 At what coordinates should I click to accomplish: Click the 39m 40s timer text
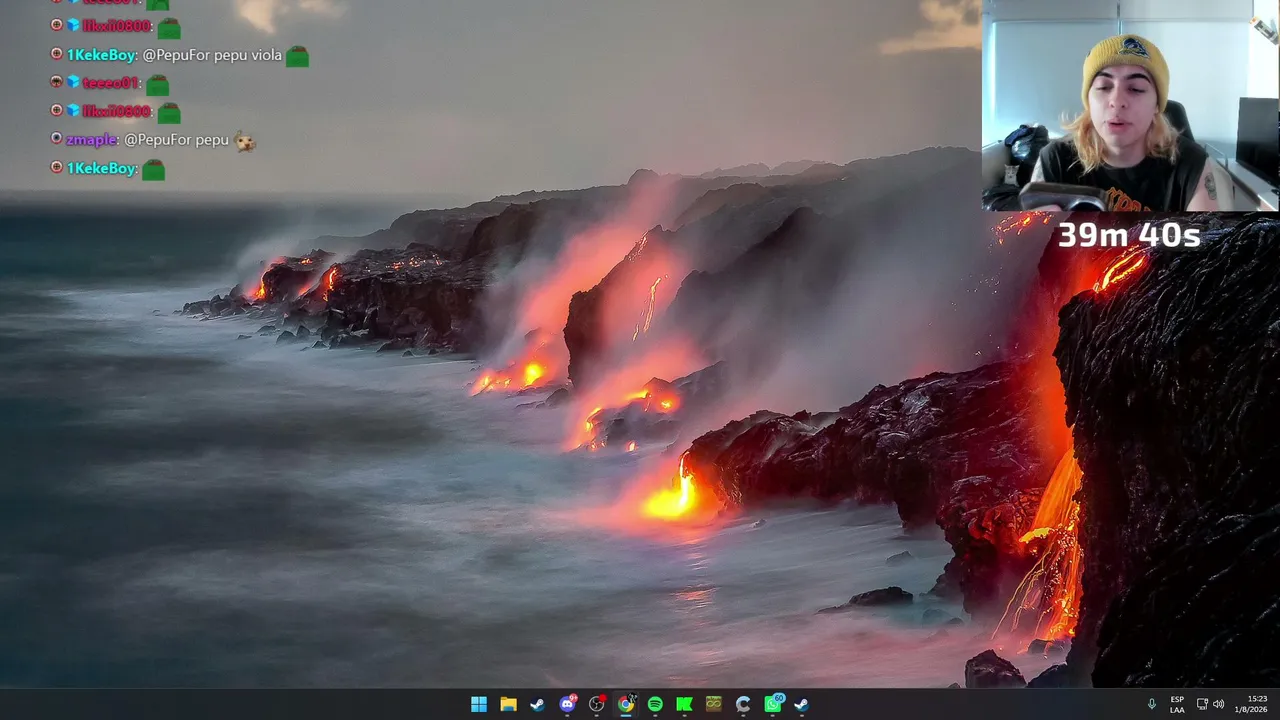coord(1129,235)
